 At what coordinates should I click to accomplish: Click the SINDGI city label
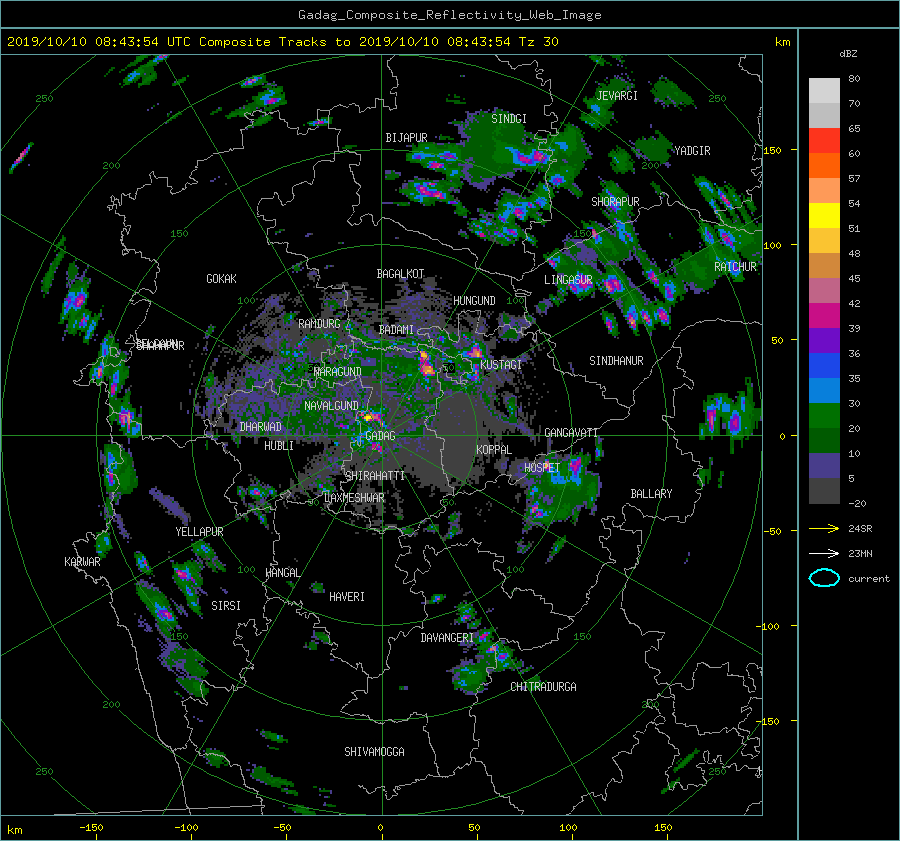click(509, 119)
